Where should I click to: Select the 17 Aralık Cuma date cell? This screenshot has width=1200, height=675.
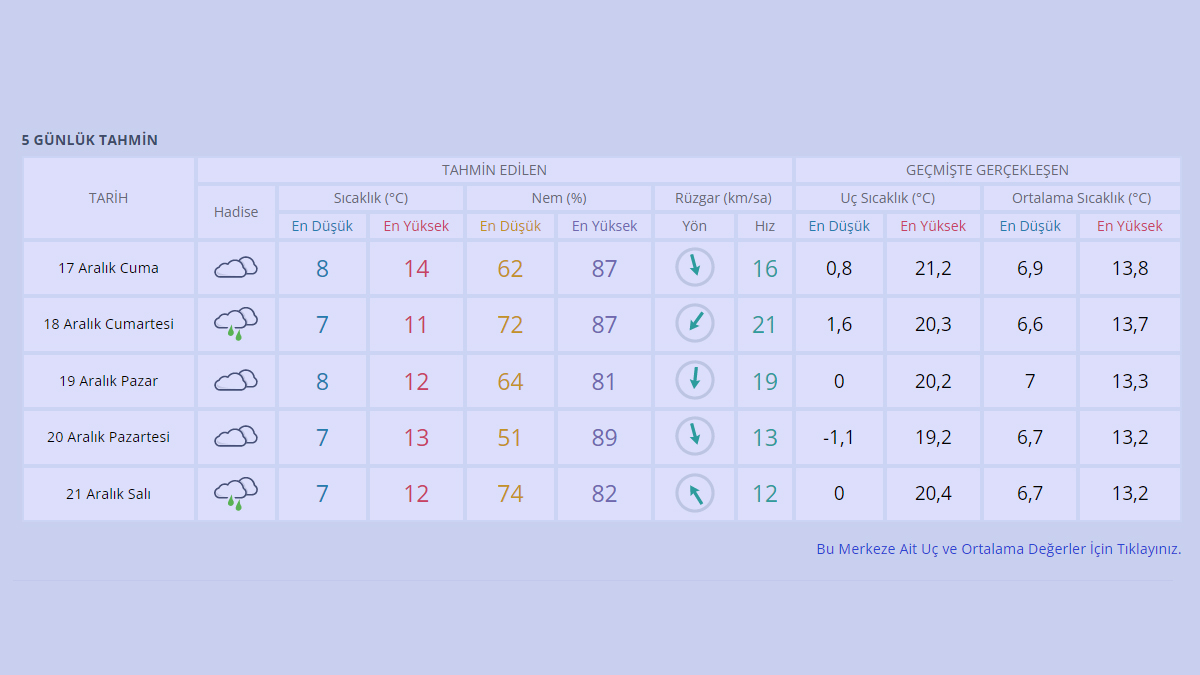pyautogui.click(x=108, y=268)
